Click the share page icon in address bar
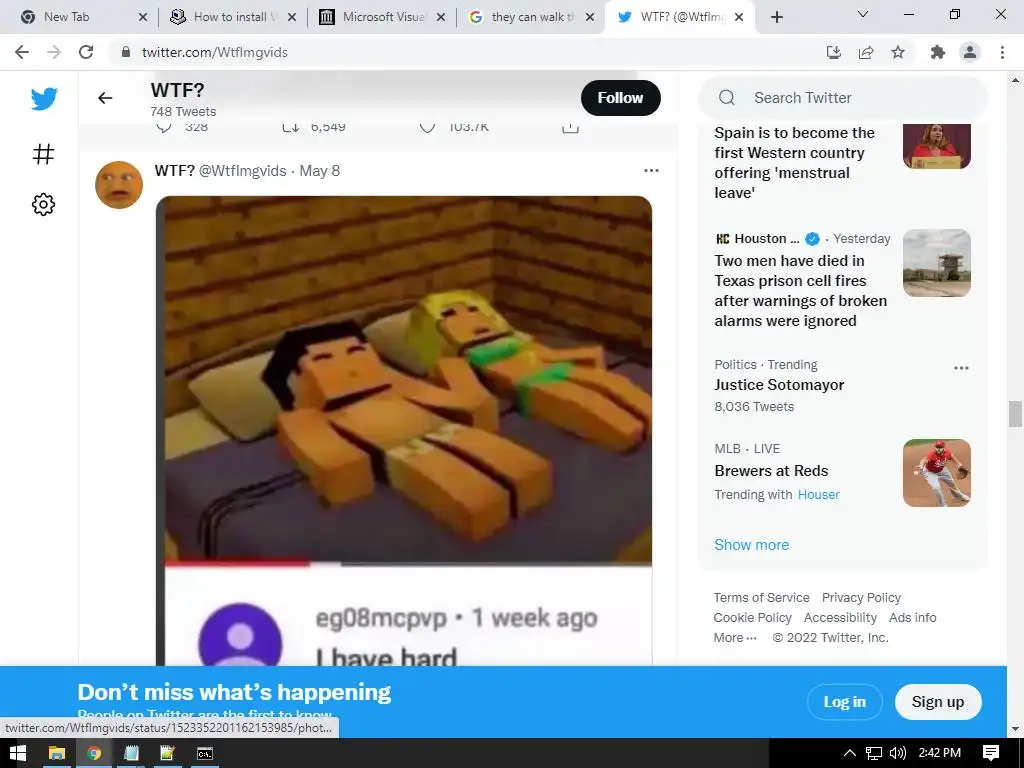 (866, 52)
